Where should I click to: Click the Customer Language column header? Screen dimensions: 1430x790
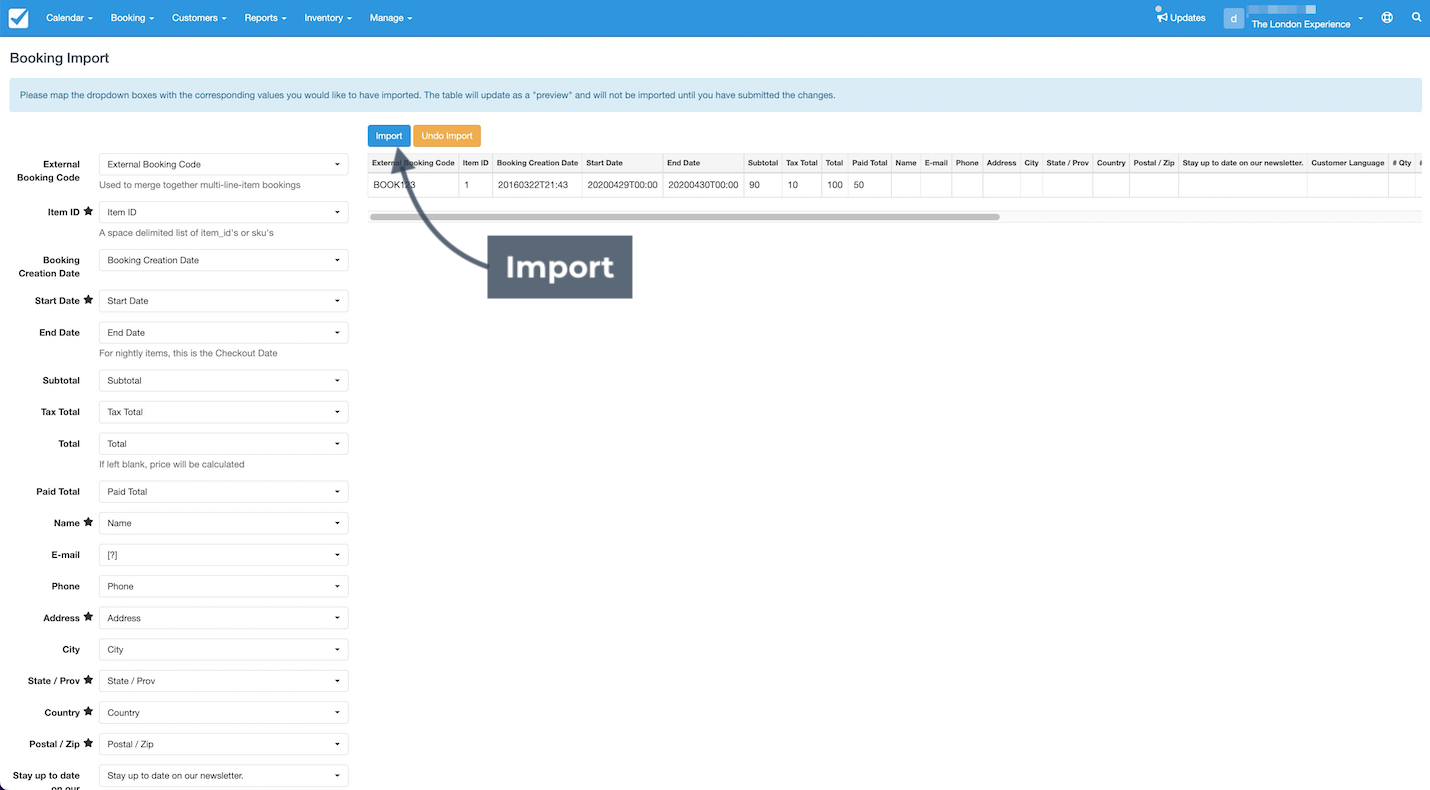coord(1348,163)
